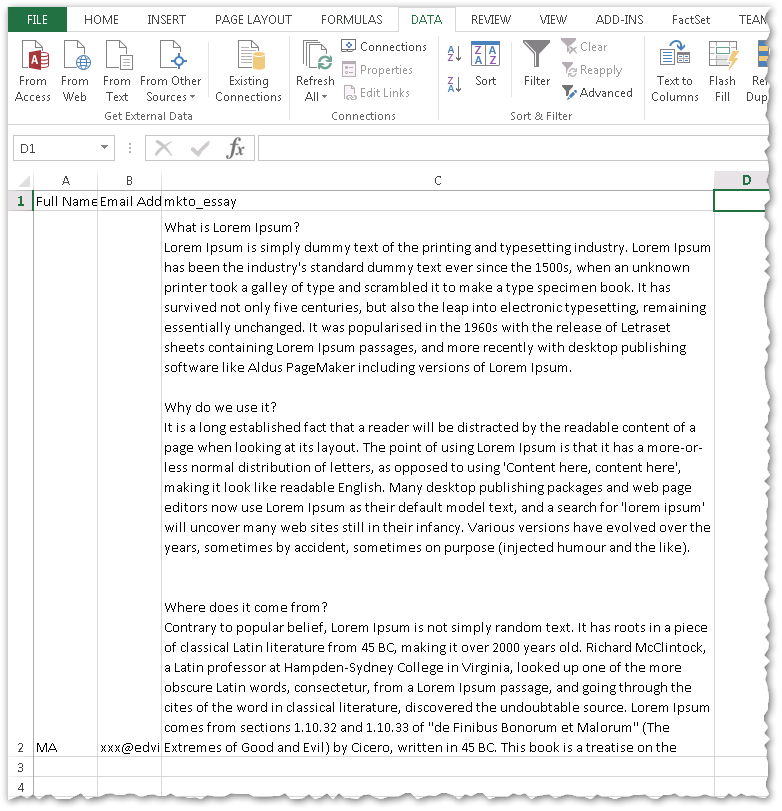The image size is (782, 811).
Task: Click the 'mkto_essay' header cell
Action: click(438, 201)
